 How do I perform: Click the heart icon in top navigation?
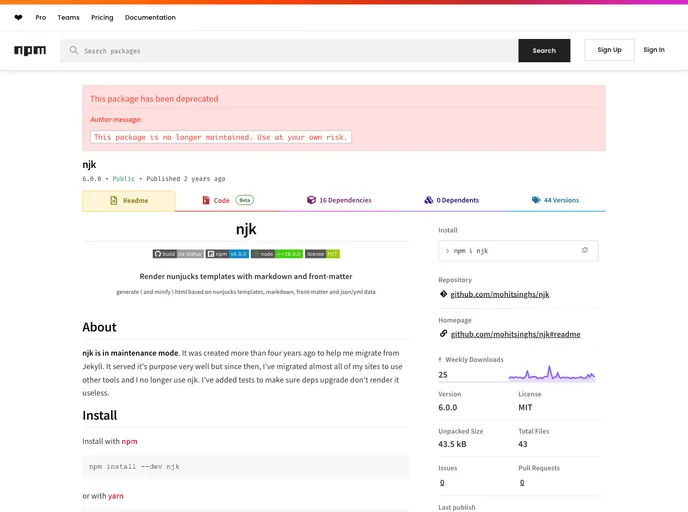coord(18,18)
